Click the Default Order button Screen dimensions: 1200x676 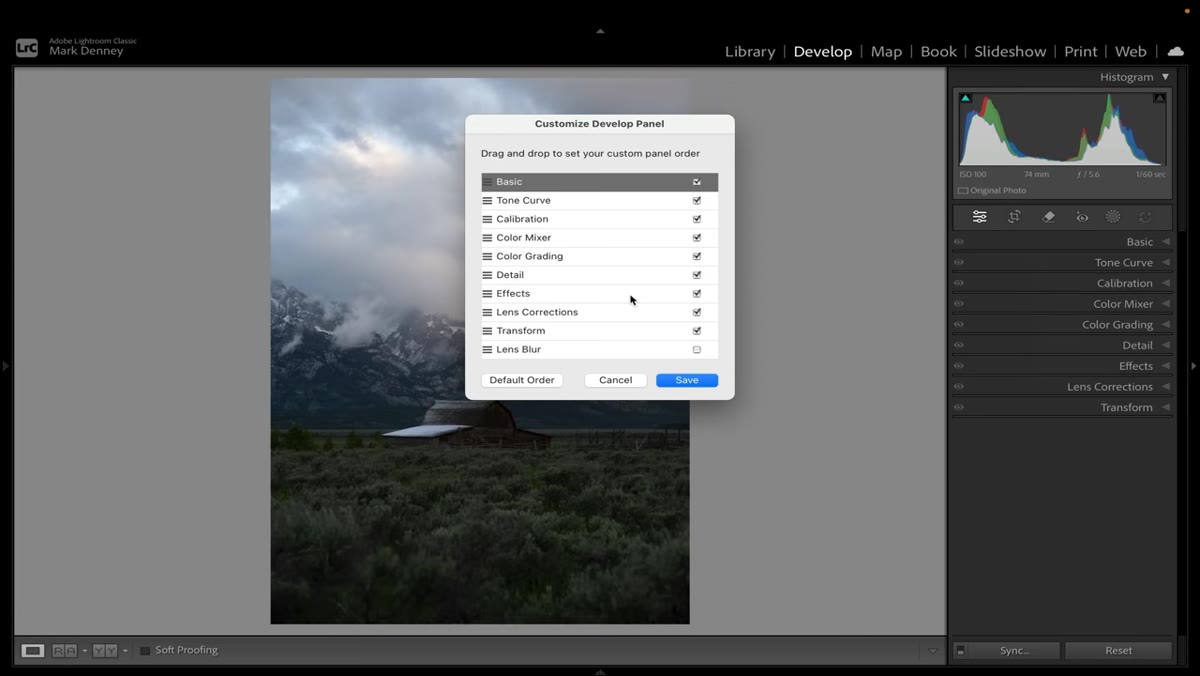[522, 380]
